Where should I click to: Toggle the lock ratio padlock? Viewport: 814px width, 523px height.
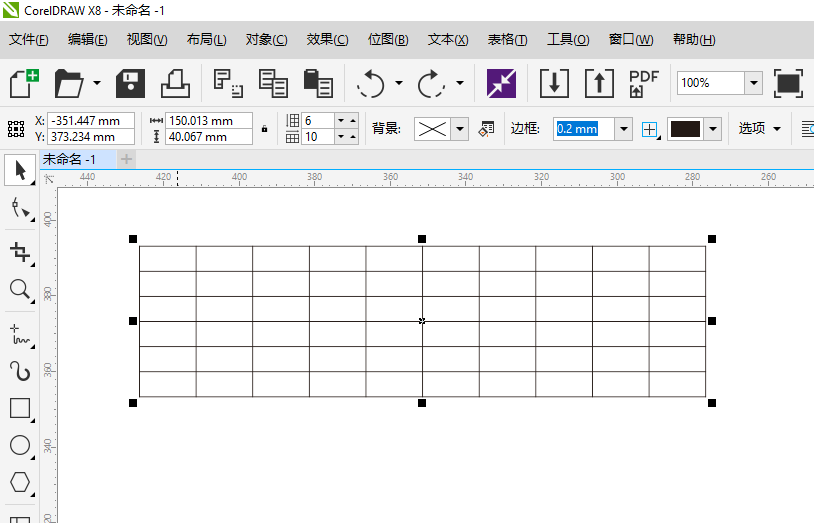coord(264,129)
